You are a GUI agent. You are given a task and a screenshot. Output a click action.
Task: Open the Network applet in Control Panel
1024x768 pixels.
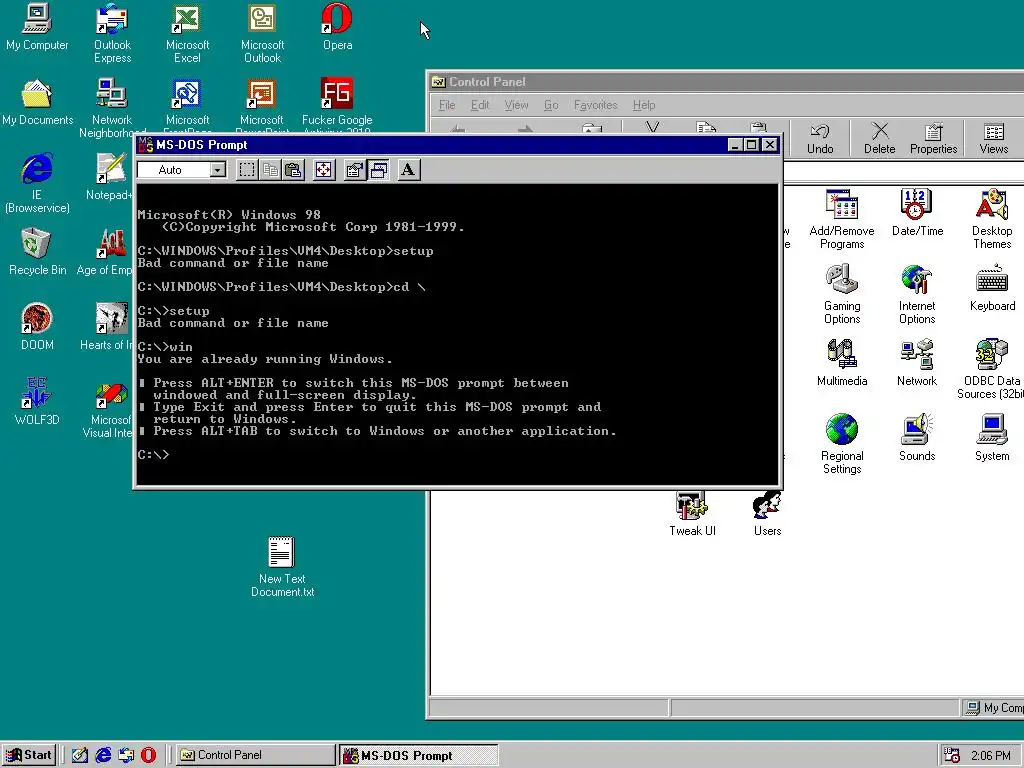917,362
